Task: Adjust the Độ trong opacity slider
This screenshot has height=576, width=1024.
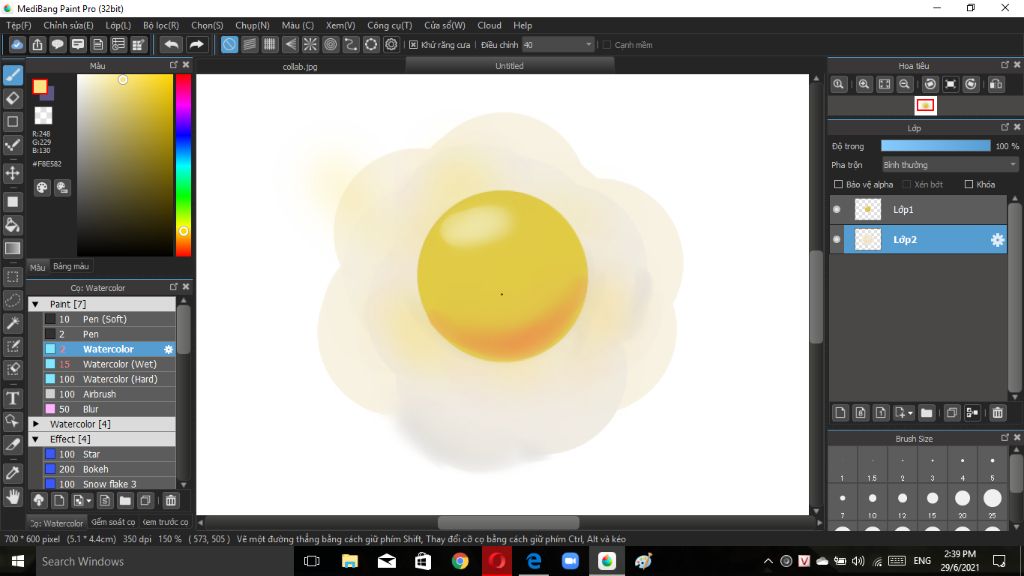Action: point(935,146)
